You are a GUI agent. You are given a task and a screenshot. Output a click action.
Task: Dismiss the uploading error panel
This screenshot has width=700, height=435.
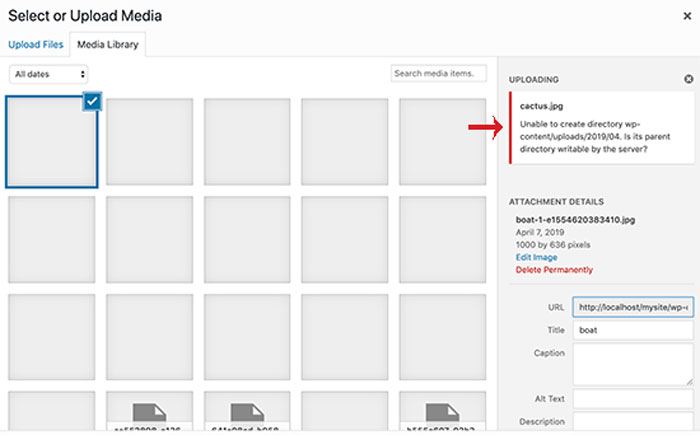688,79
